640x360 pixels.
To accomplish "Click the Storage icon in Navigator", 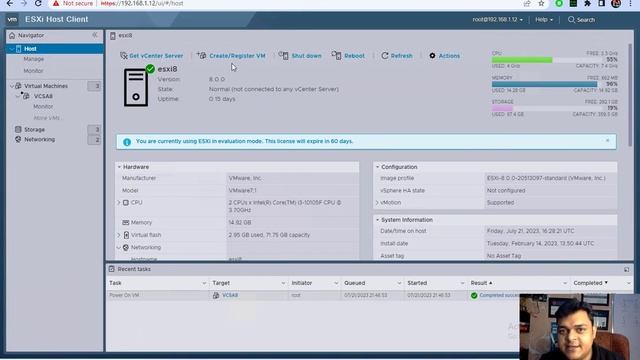I will click(x=18, y=129).
